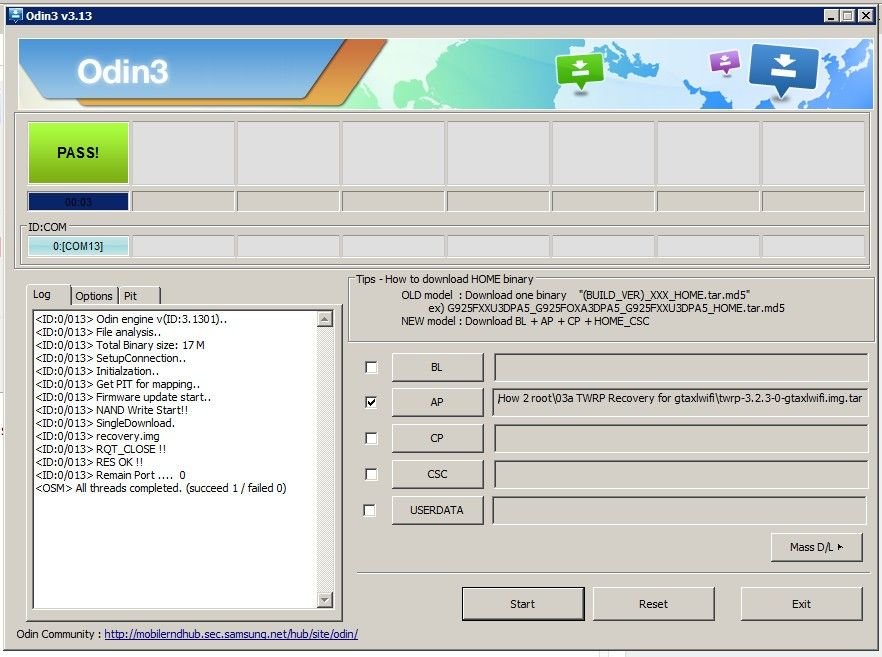Switch to the Options tab

click(94, 296)
